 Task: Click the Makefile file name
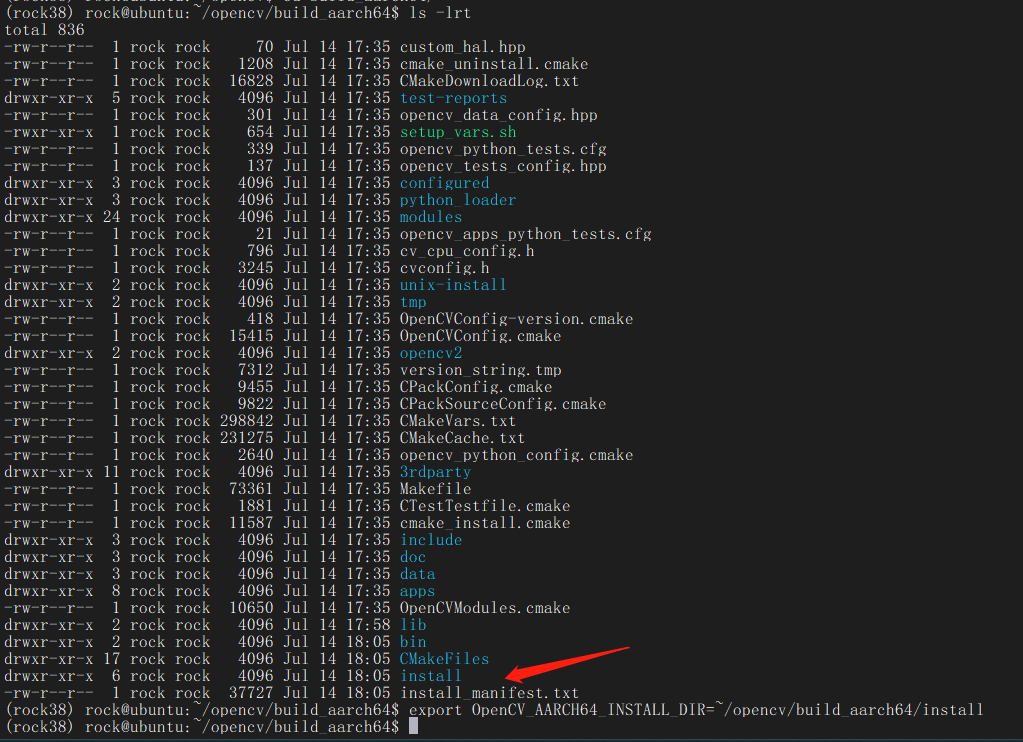coord(435,488)
